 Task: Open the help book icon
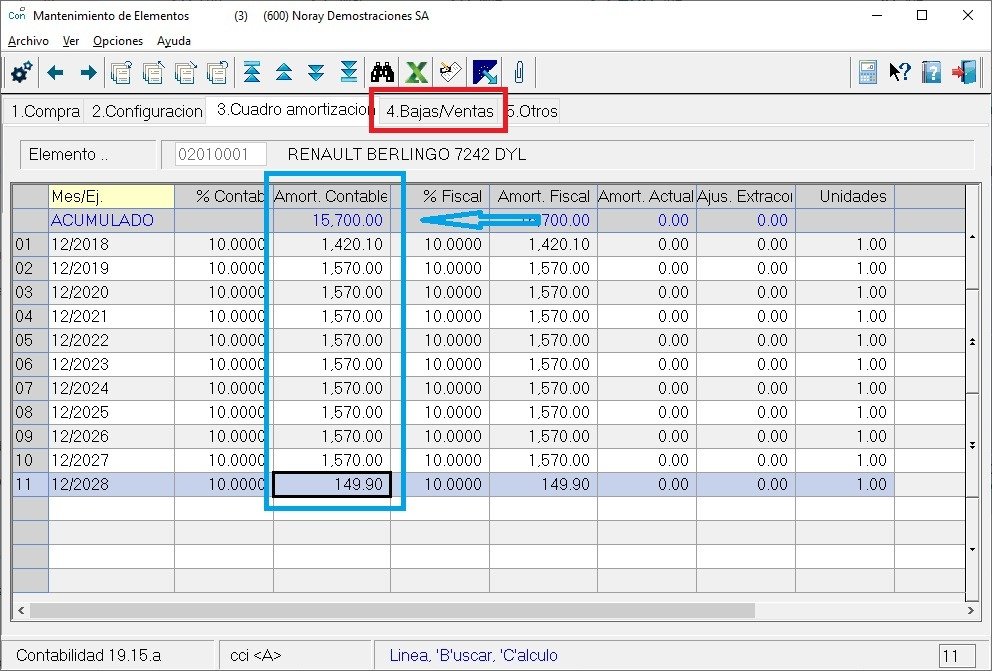tap(931, 73)
